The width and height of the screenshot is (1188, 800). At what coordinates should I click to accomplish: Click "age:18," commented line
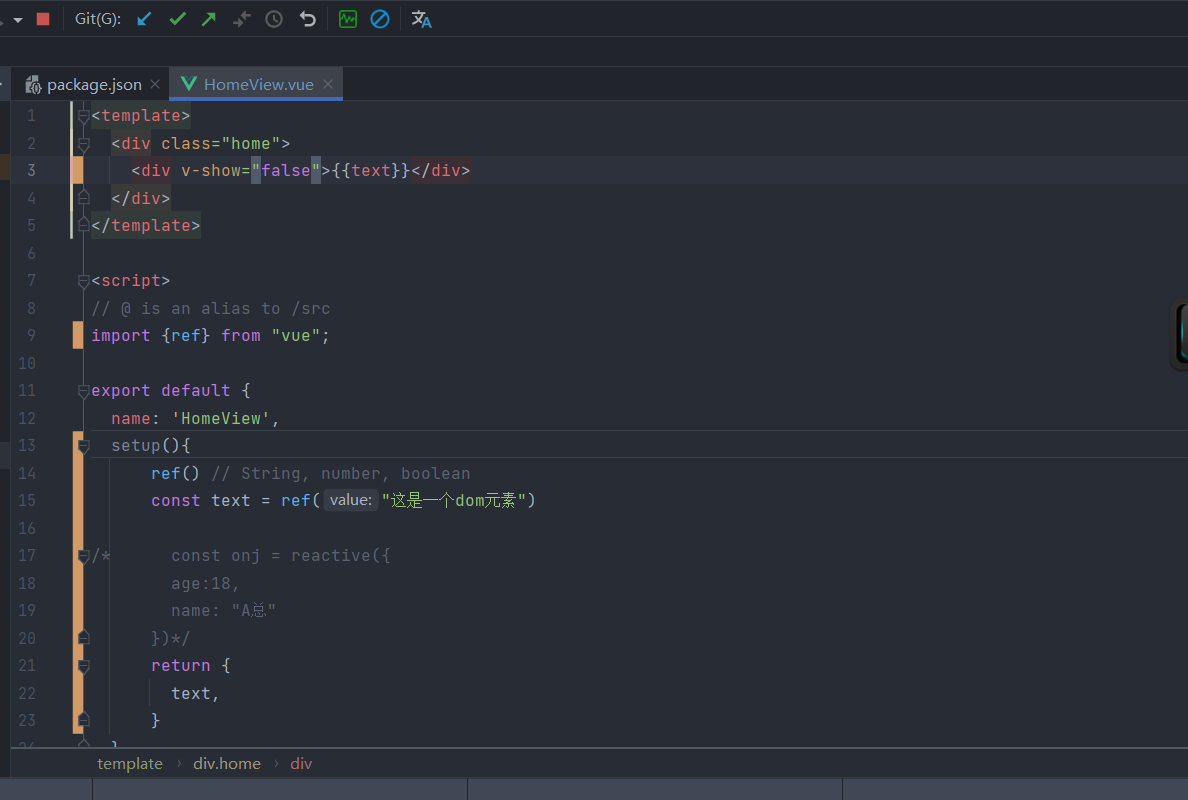[205, 583]
